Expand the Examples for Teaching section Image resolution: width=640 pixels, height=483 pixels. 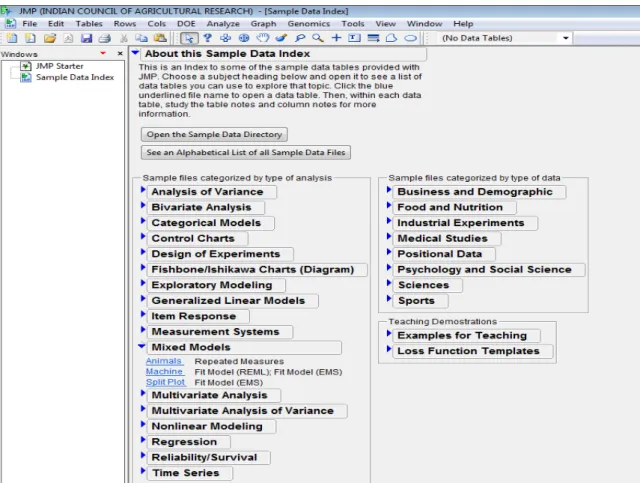coord(389,333)
